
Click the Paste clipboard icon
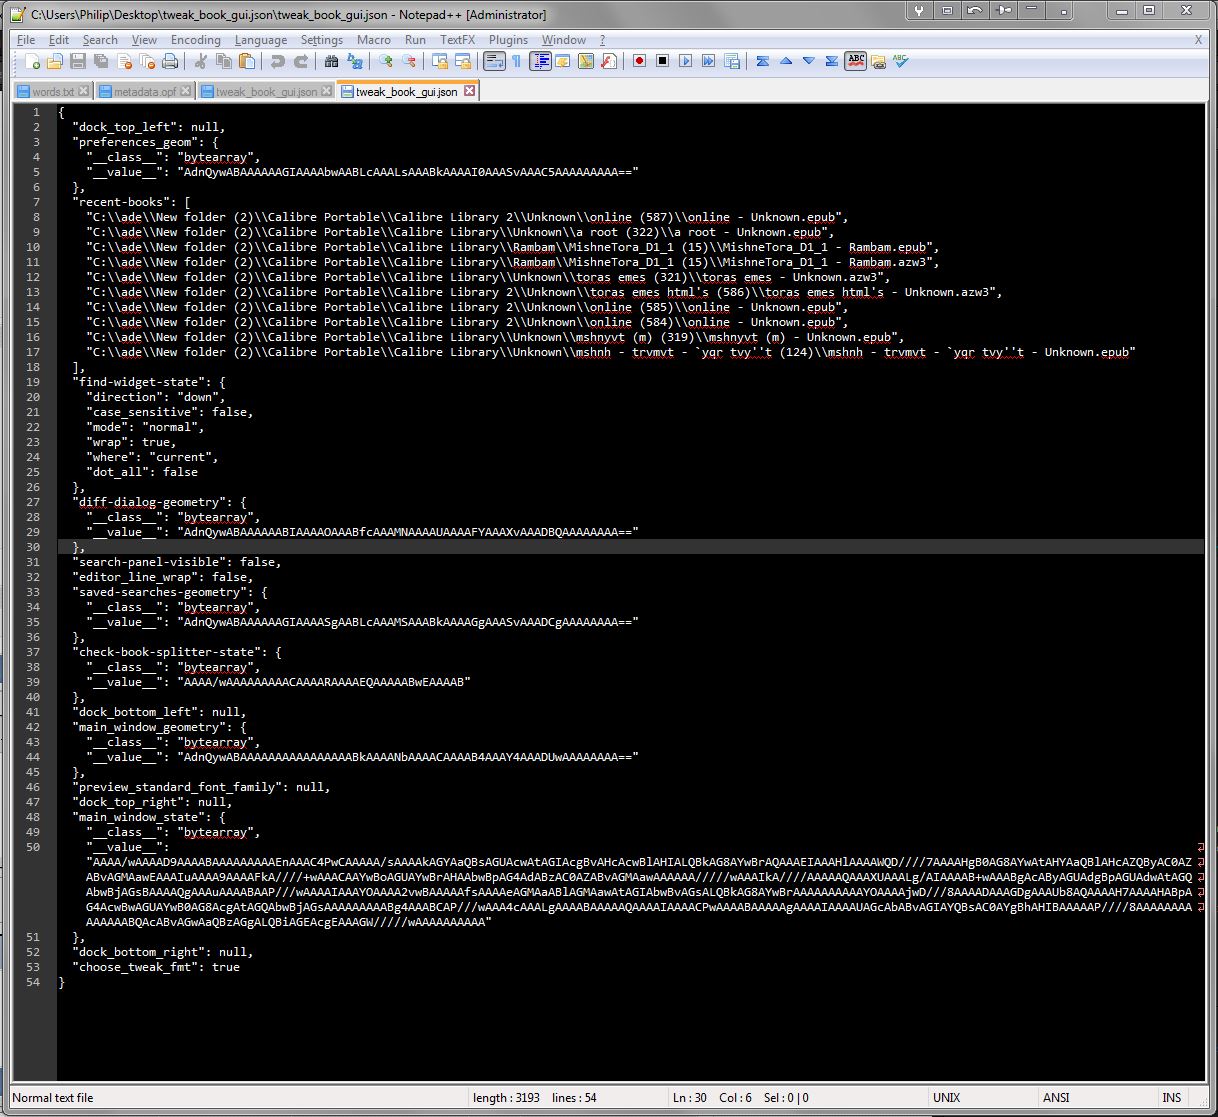coord(247,62)
